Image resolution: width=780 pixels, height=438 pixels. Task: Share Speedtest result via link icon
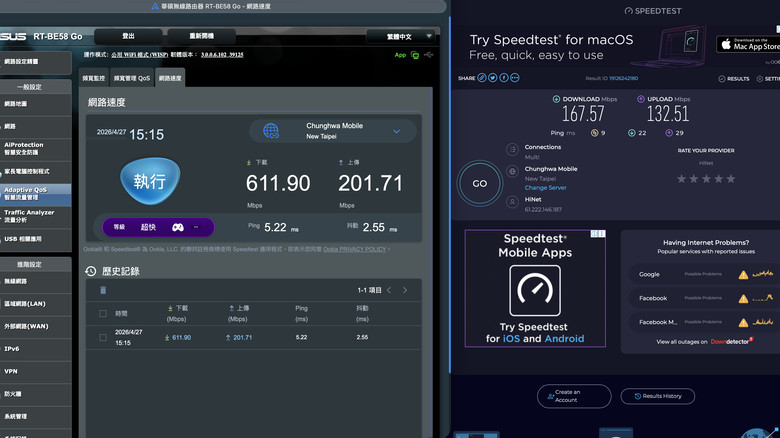(482, 78)
